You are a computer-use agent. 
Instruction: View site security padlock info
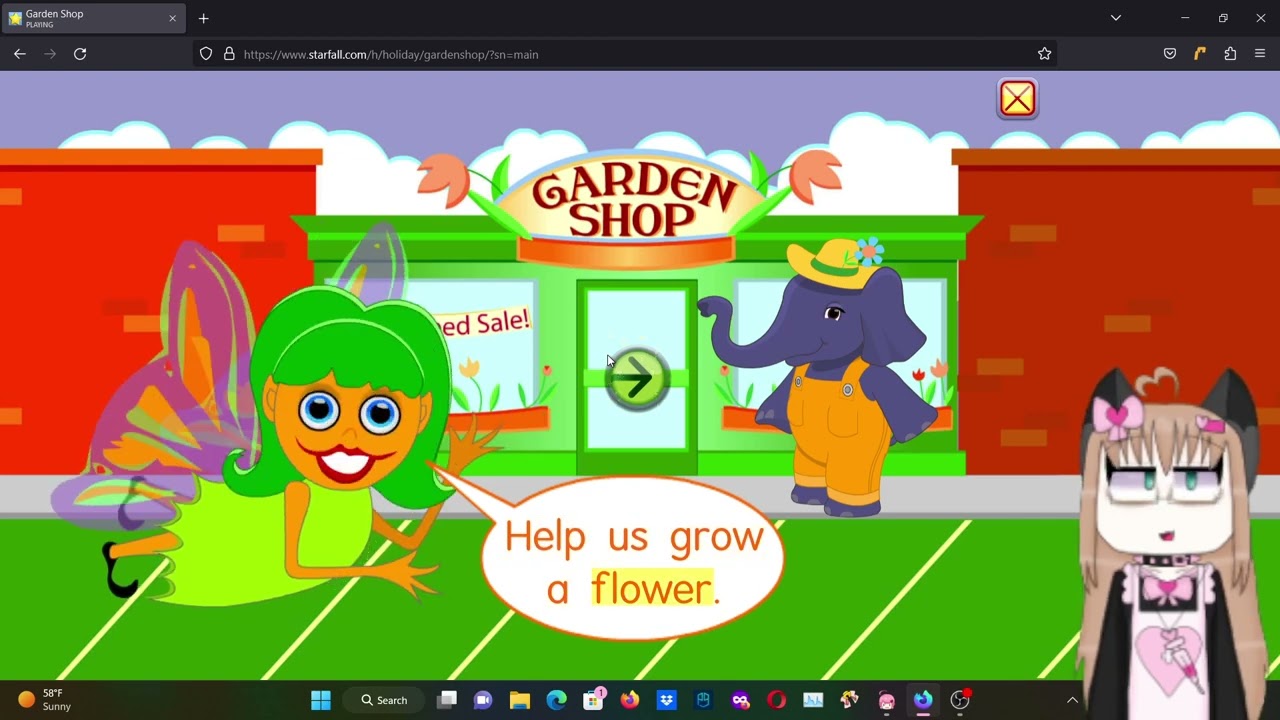229,54
